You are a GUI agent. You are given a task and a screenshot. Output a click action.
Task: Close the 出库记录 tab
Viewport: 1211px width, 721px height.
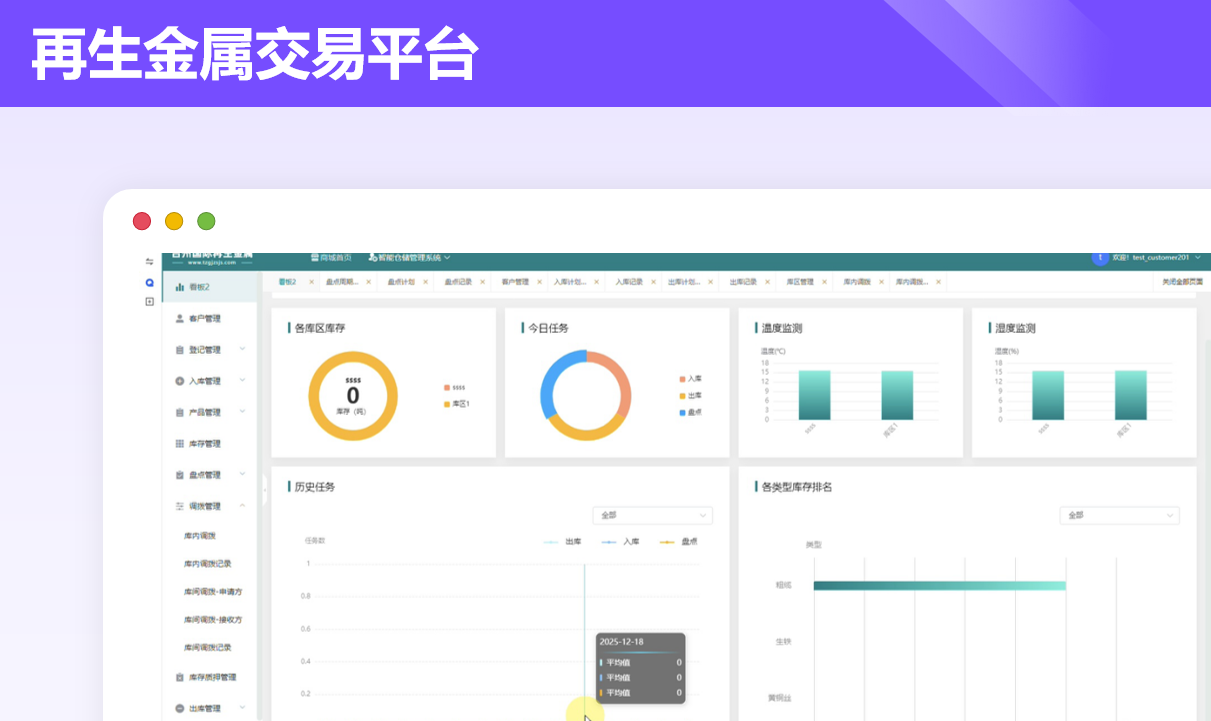click(x=768, y=282)
